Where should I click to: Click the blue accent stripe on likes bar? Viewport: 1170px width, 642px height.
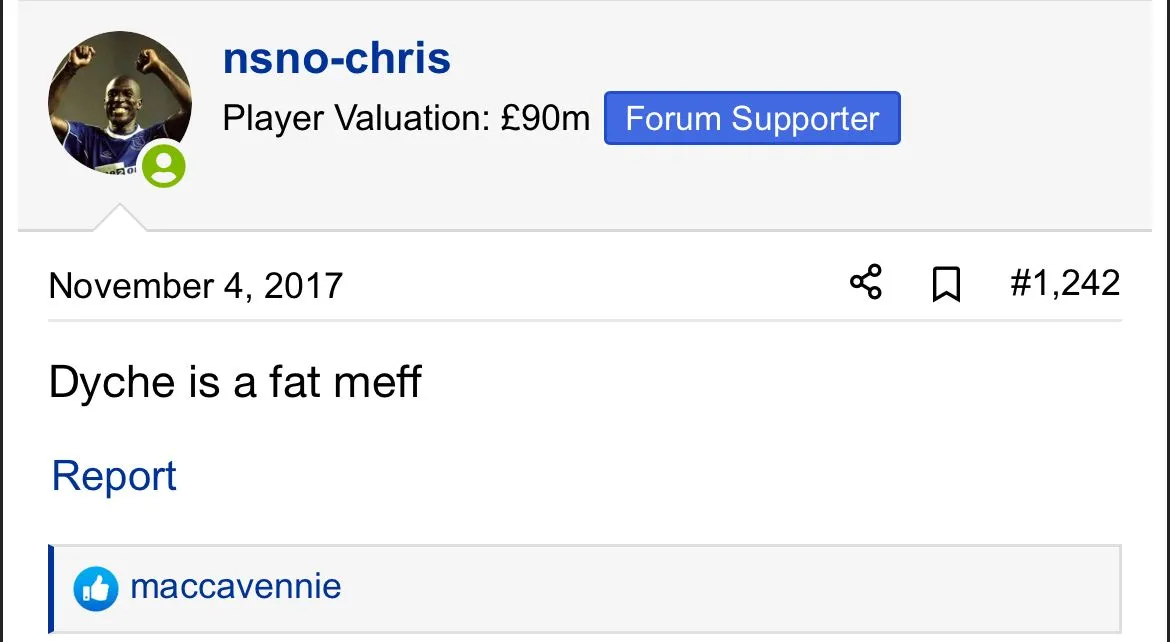point(51,588)
